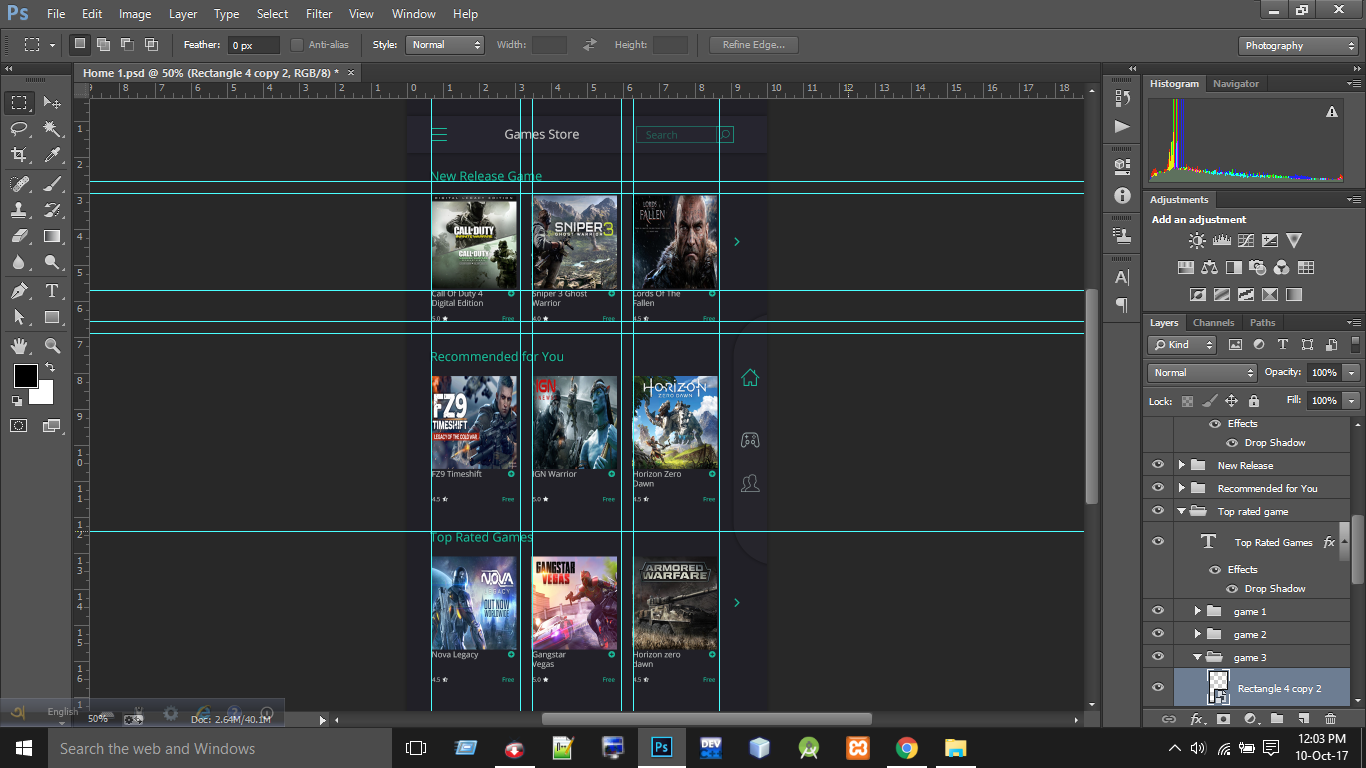Select the Crop tool

coord(19,155)
